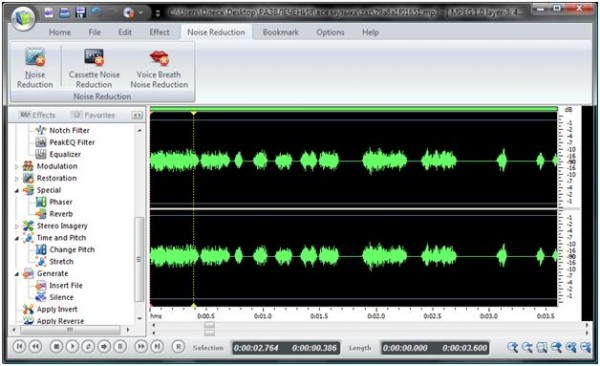Collapse the effects side panel
600x366 pixels.
[137, 115]
